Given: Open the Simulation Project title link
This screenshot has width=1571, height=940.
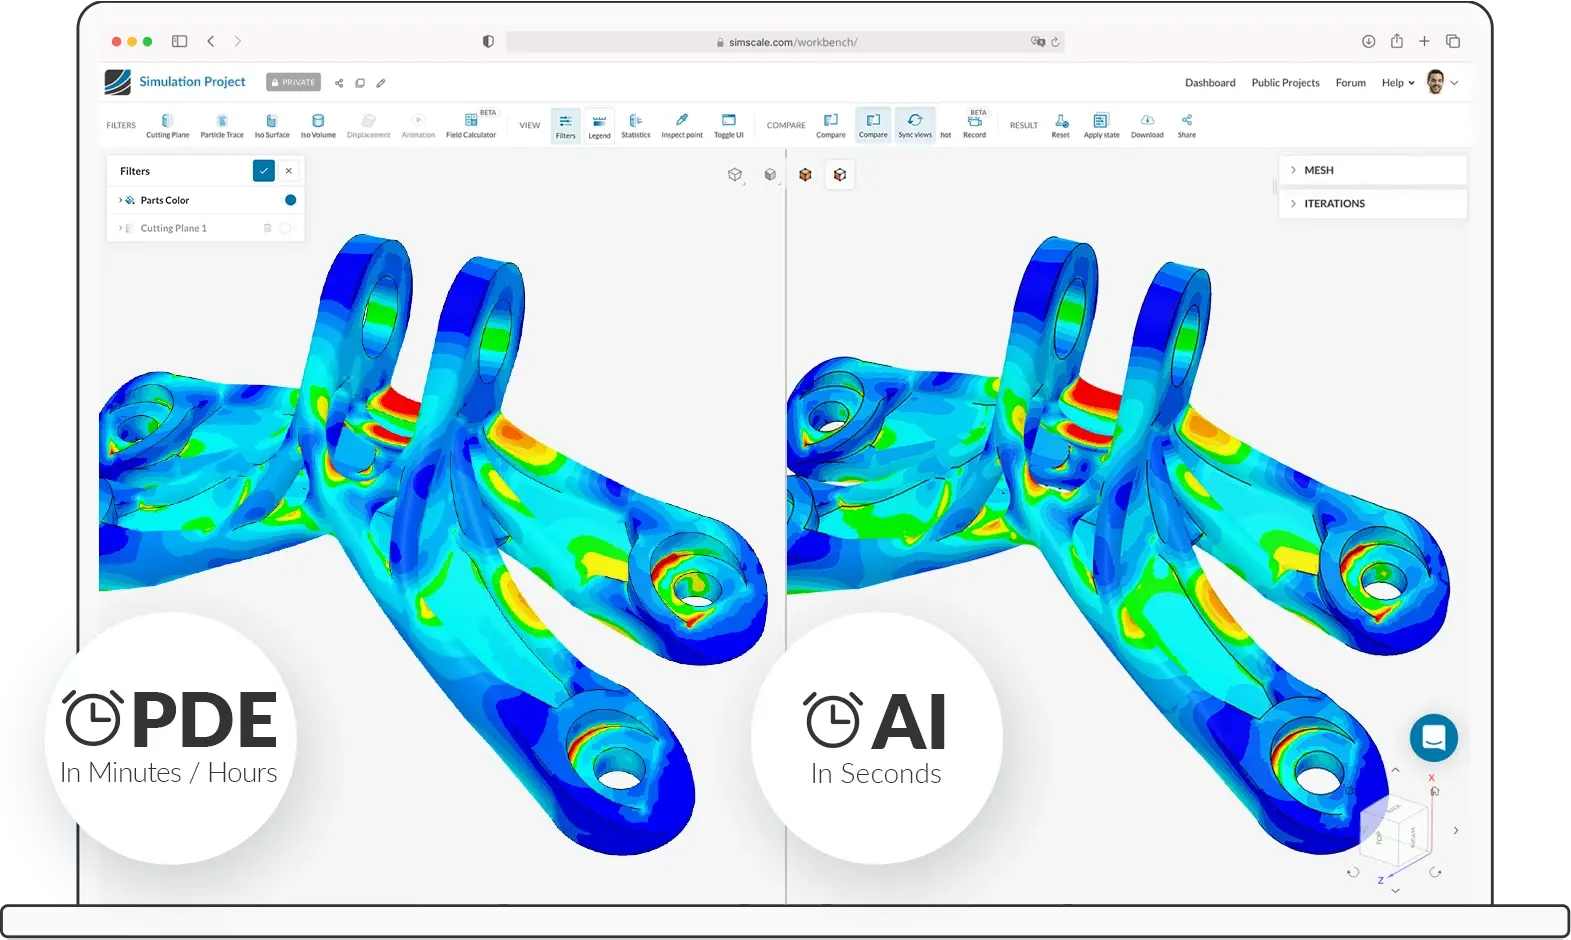Looking at the screenshot, I should [192, 82].
